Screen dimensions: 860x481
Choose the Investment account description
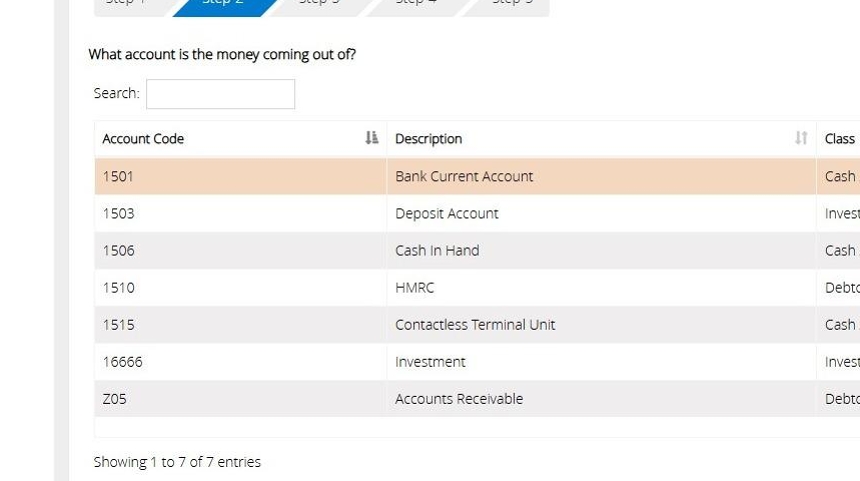[x=430, y=361]
